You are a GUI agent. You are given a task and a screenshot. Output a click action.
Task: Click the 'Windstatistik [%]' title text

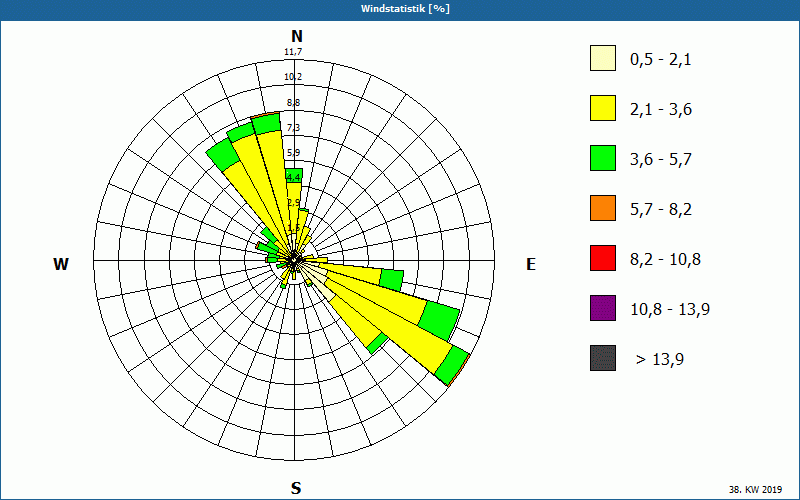(x=405, y=9)
